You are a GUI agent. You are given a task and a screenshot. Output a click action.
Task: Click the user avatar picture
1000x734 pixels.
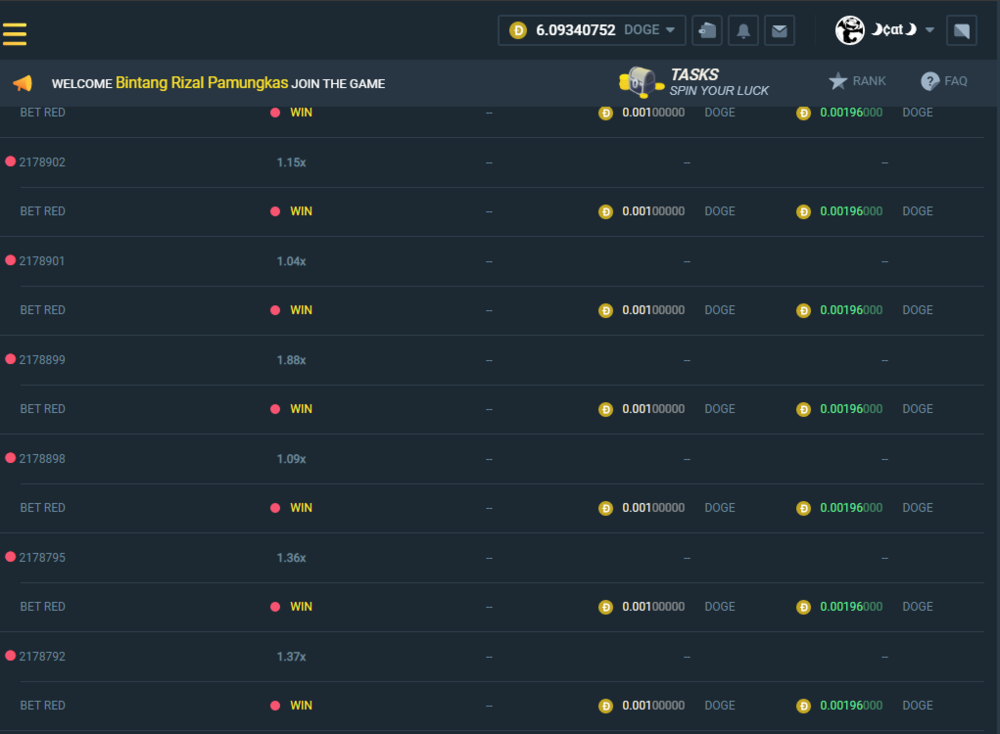850,30
